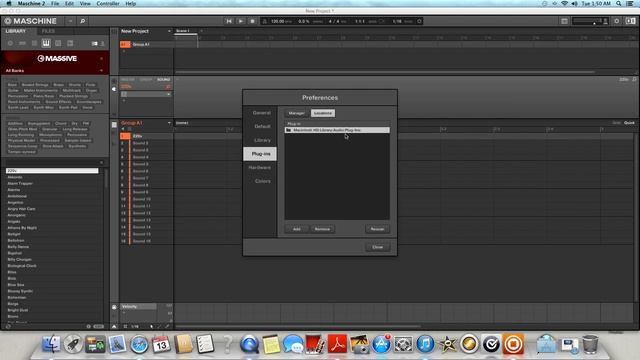The height and width of the screenshot is (360, 640).
Task: Switch to the MASTER tab in control area
Action: click(128, 80)
